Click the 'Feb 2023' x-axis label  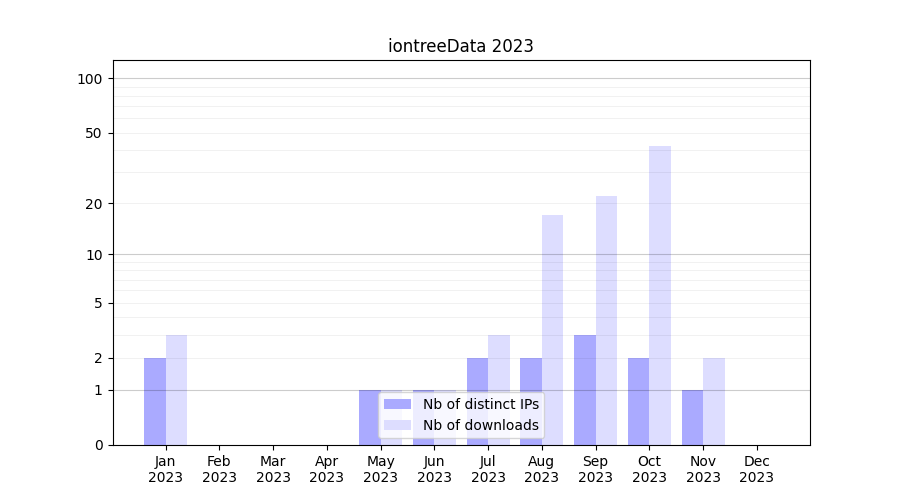click(x=219, y=469)
